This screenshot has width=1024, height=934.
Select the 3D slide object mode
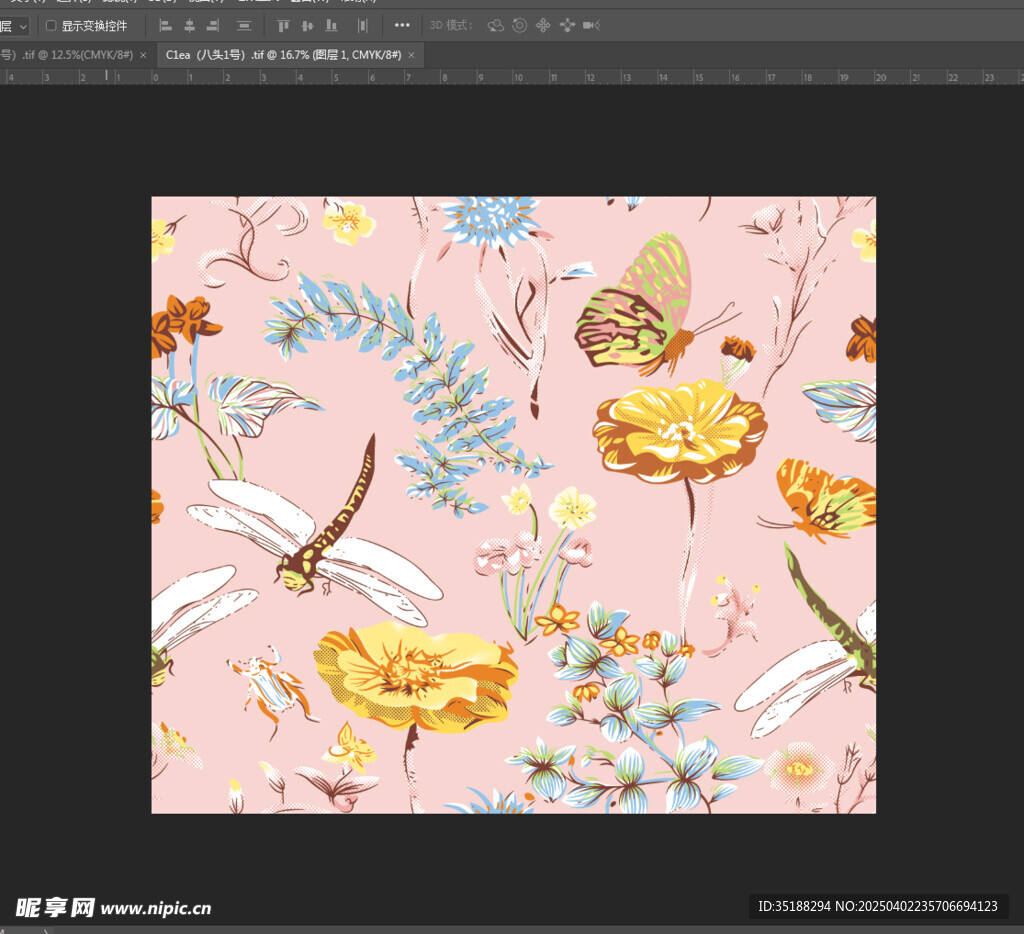pos(567,25)
